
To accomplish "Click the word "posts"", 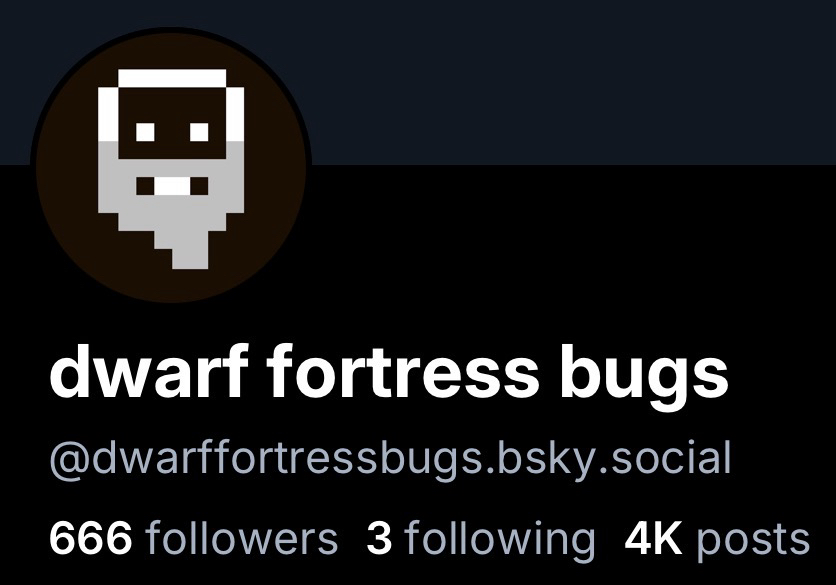I will [753, 541].
